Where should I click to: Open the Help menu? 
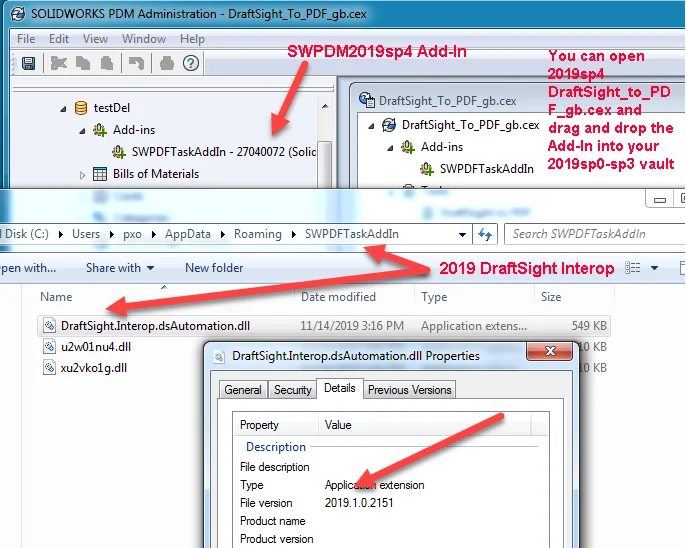(x=192, y=39)
